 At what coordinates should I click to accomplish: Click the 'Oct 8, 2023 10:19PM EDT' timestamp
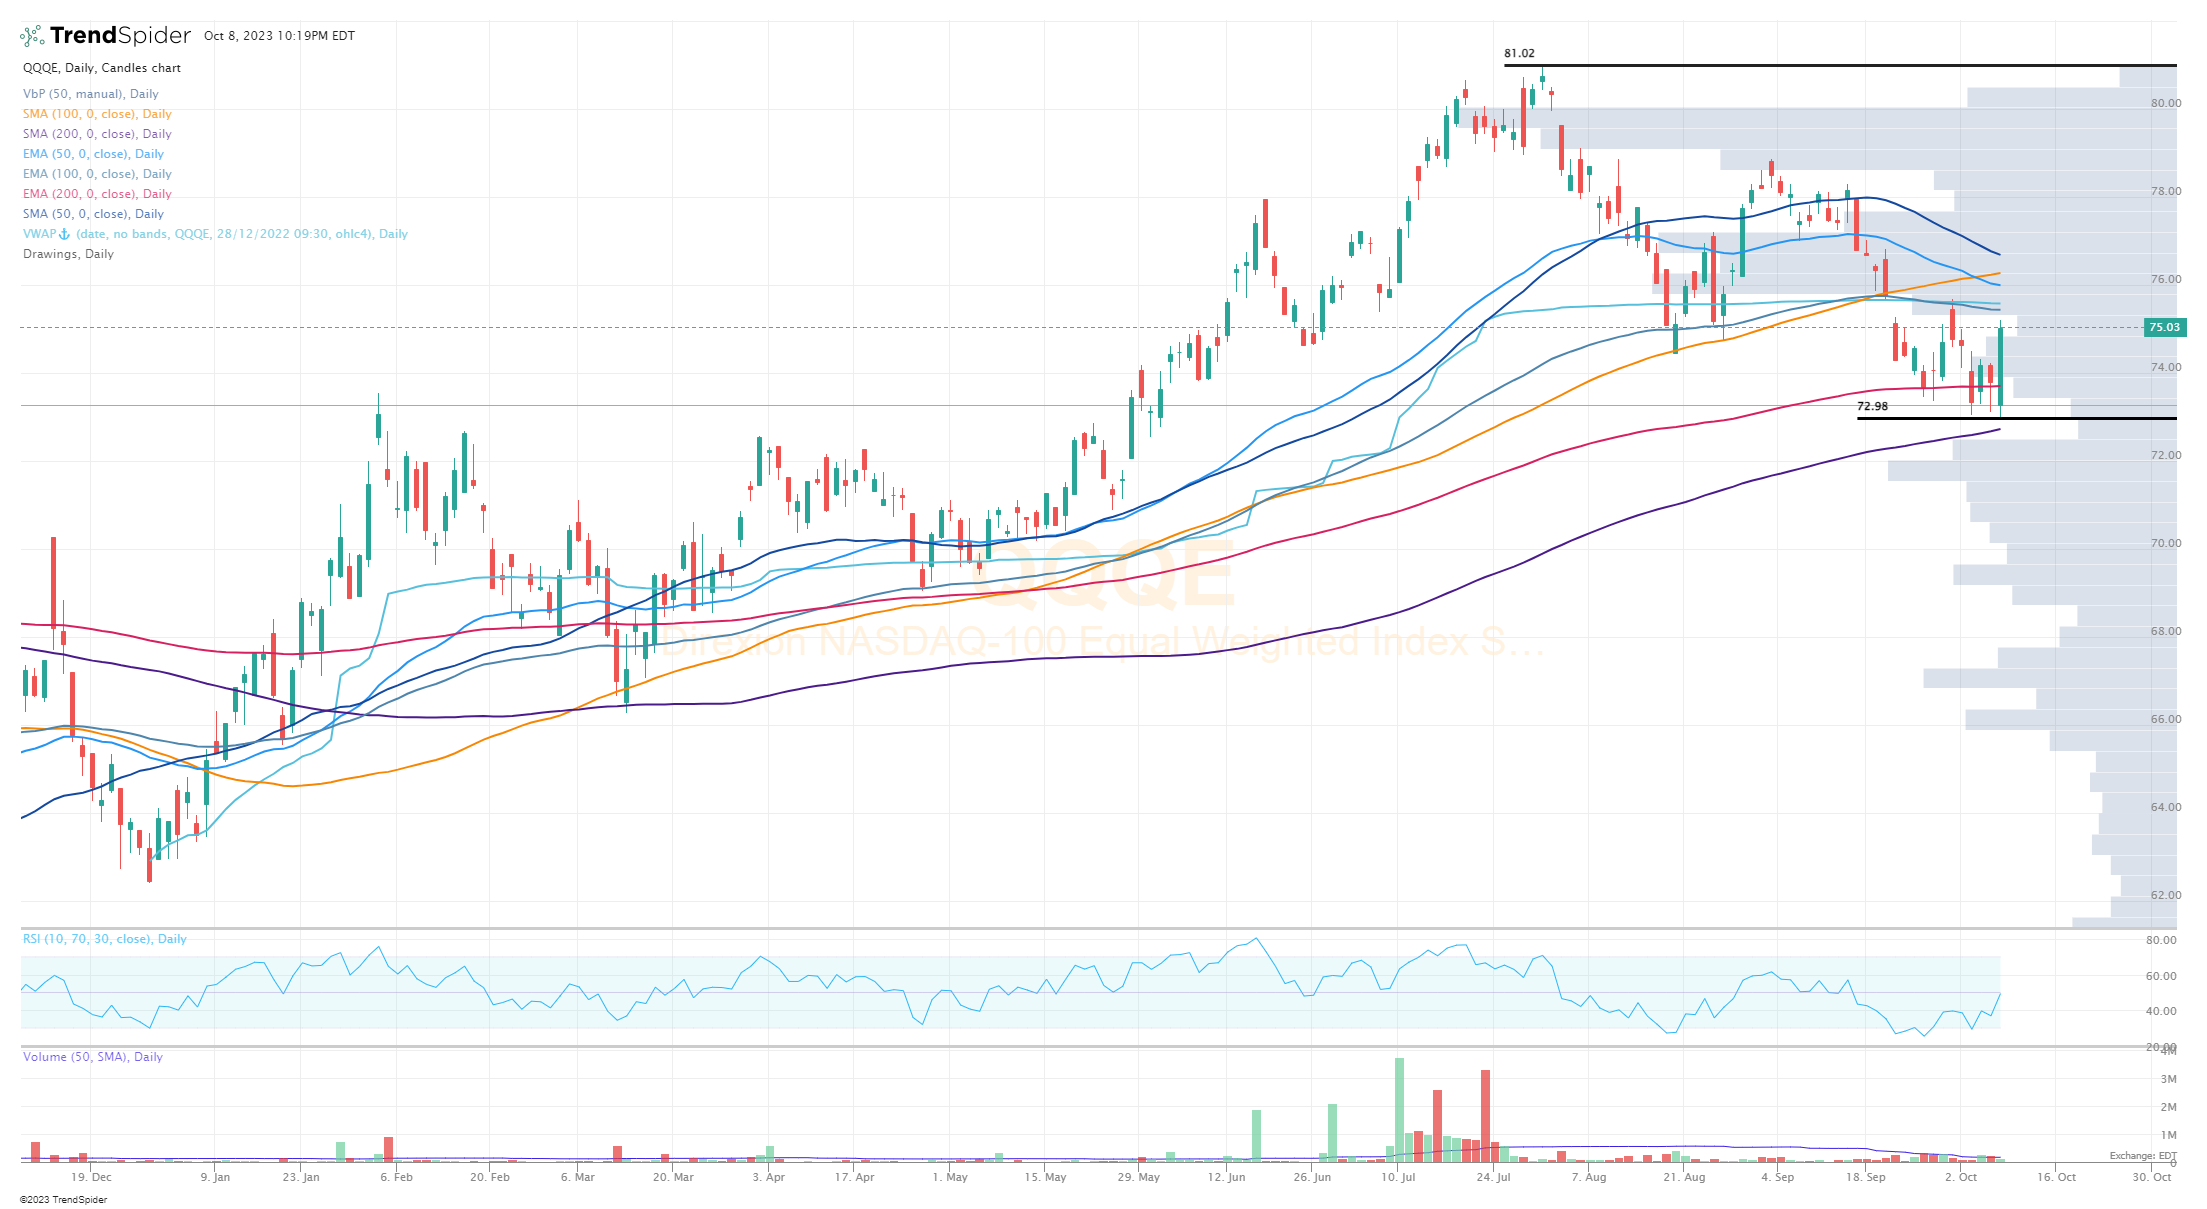click(279, 36)
